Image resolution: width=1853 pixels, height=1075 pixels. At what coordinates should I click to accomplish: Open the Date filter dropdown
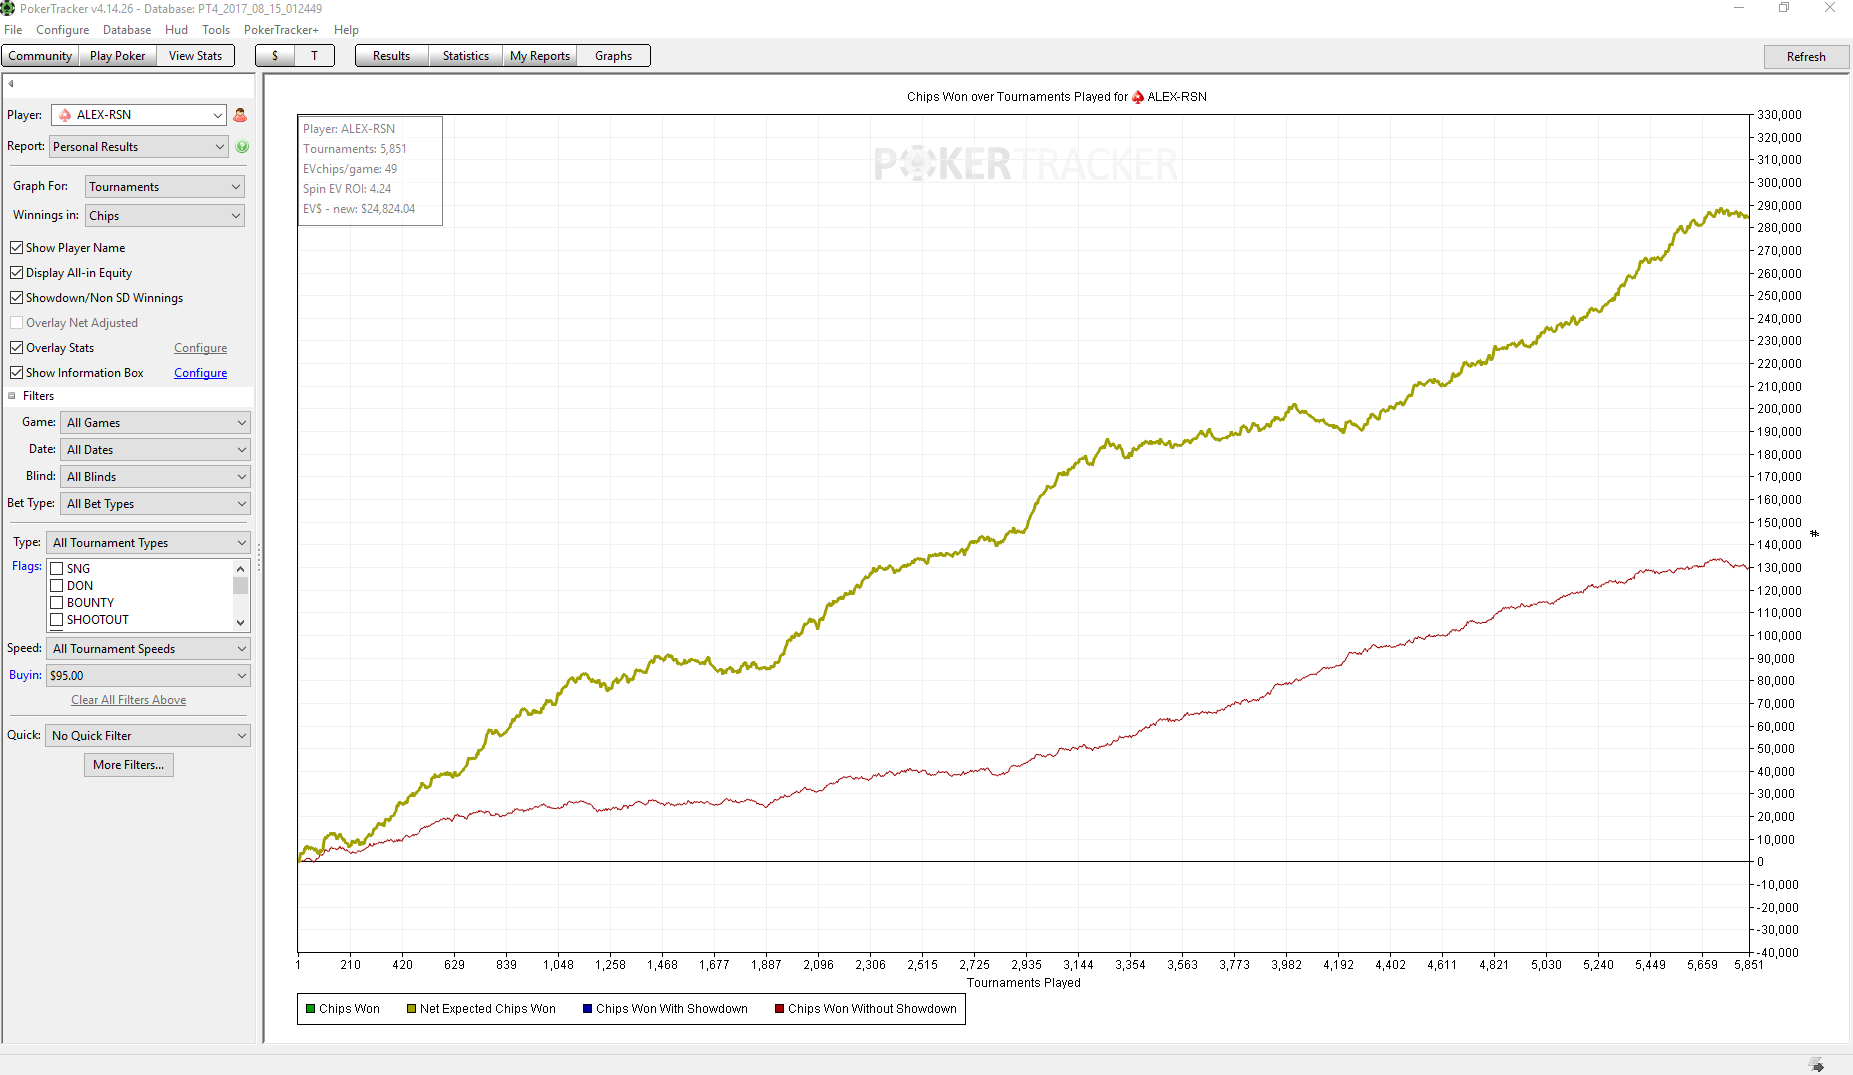155,450
